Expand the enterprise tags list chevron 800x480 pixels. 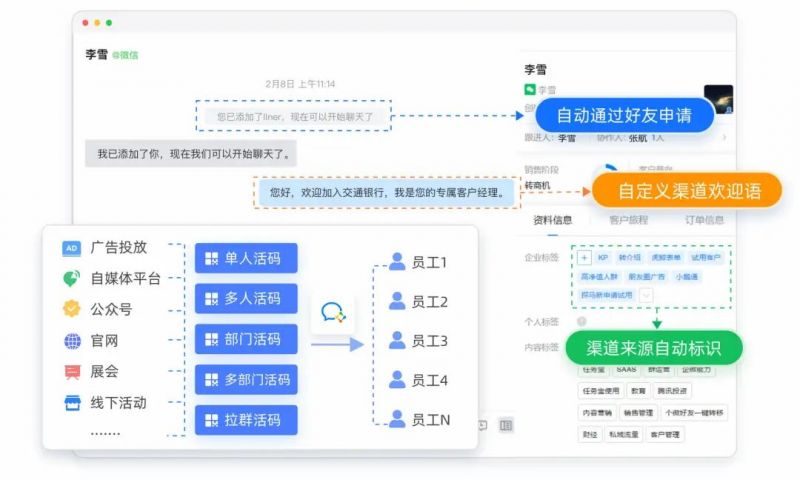[x=646, y=295]
